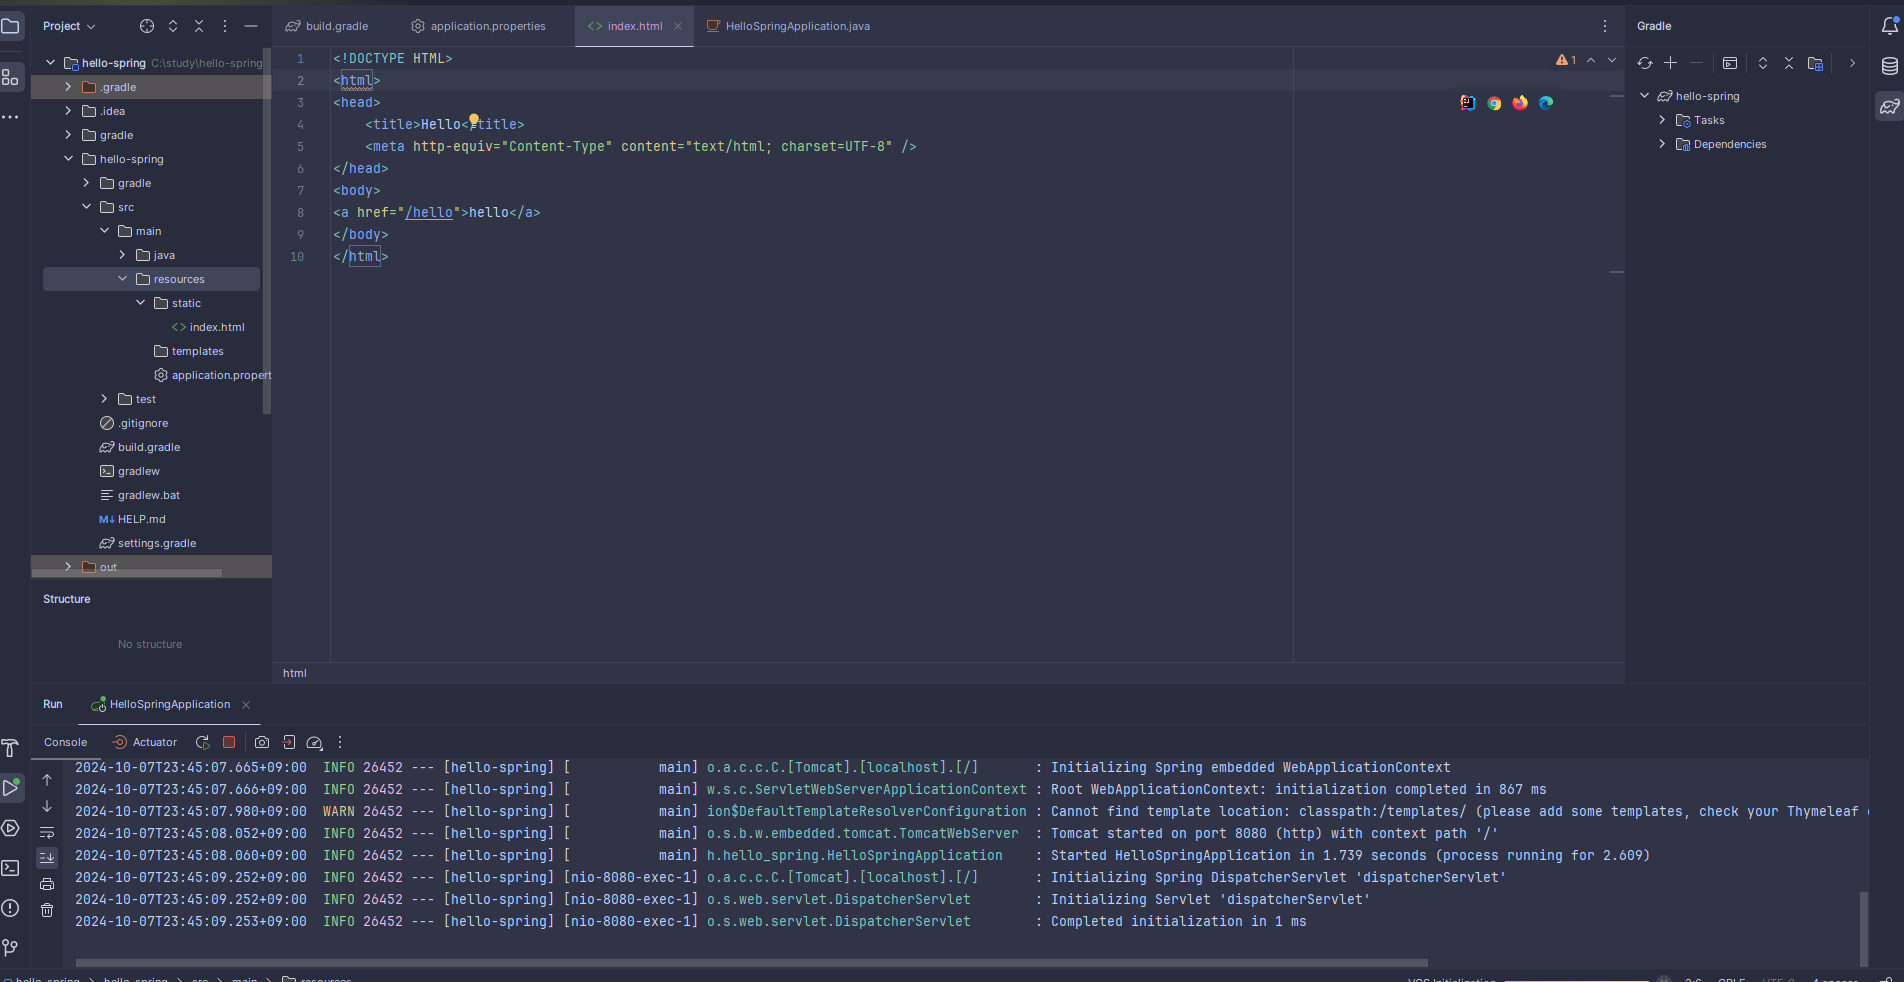
Task: Open Project view dropdown
Action: click(x=69, y=26)
